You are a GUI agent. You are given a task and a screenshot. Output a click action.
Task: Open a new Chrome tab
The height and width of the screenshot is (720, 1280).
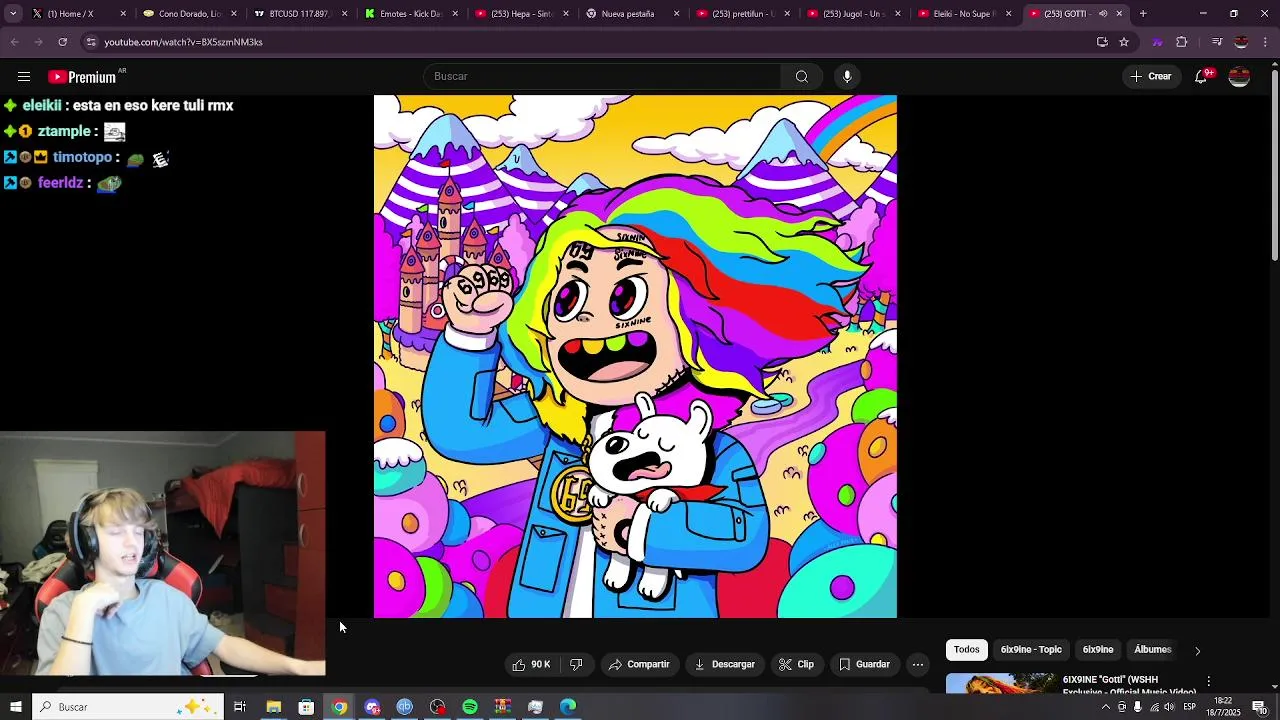pyautogui.click(x=1143, y=14)
